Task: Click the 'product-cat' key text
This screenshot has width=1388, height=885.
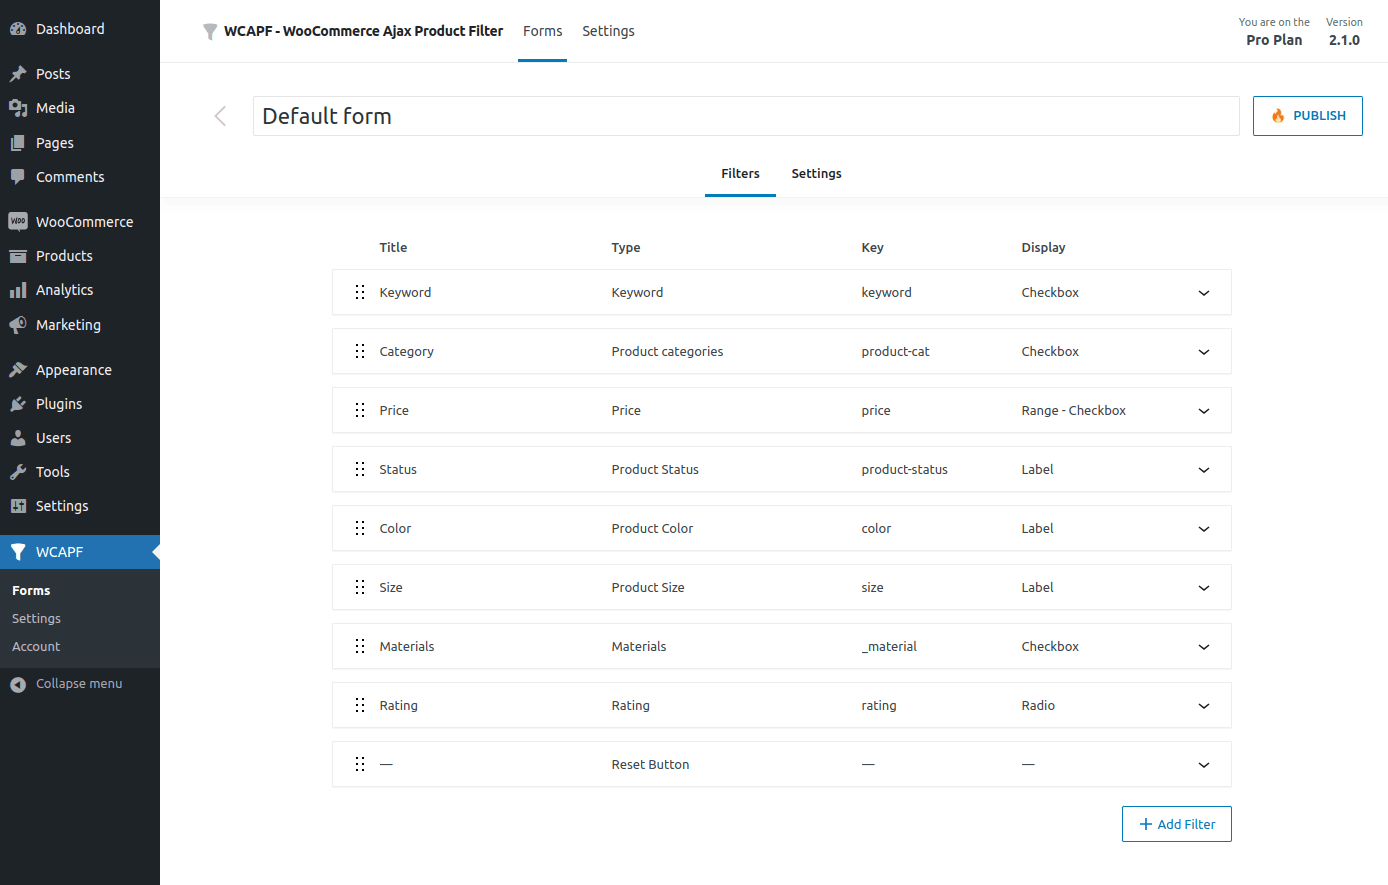Action: coord(895,352)
